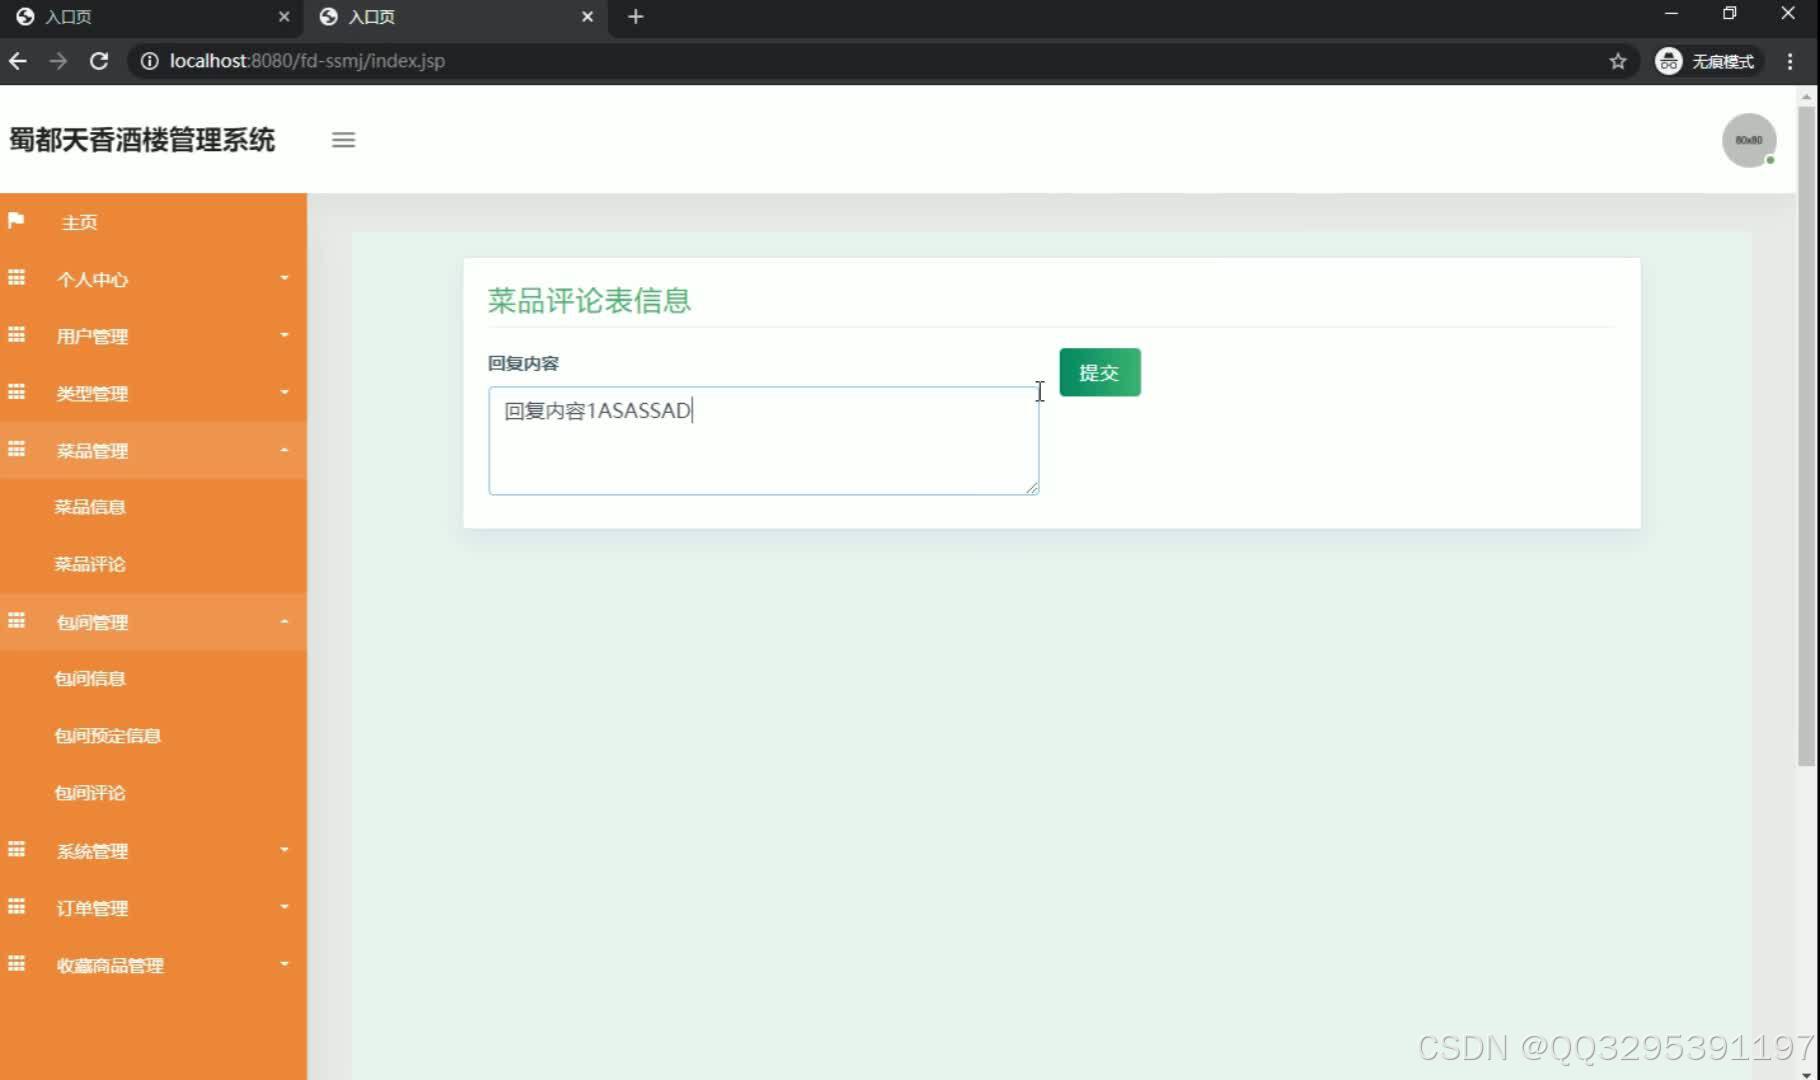Select 个人中心 menu label

92,279
